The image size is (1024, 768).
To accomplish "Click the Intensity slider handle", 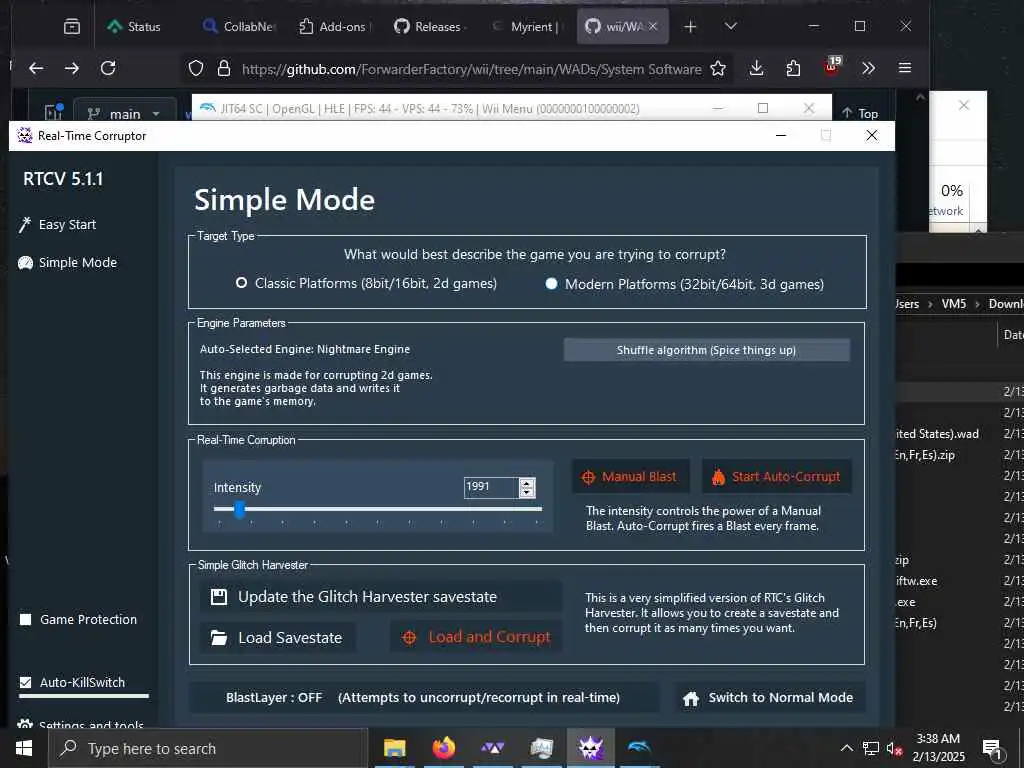I will coord(240,509).
